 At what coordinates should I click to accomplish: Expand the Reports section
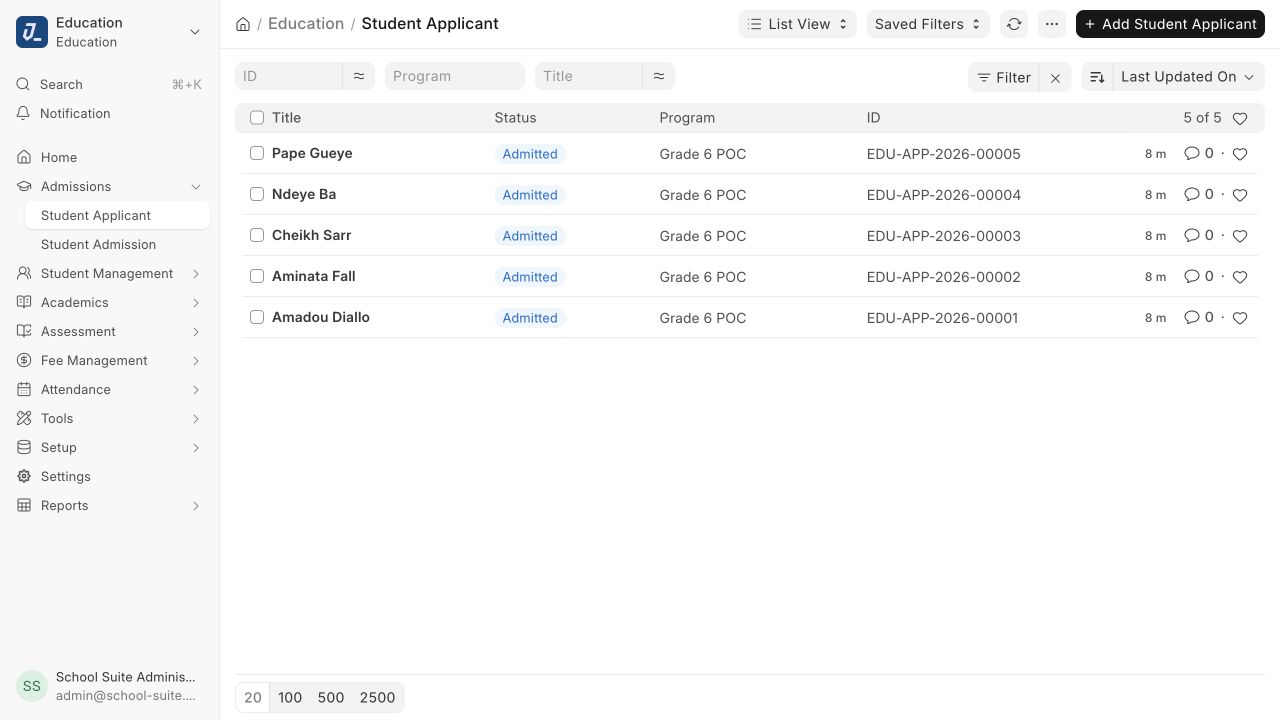196,506
